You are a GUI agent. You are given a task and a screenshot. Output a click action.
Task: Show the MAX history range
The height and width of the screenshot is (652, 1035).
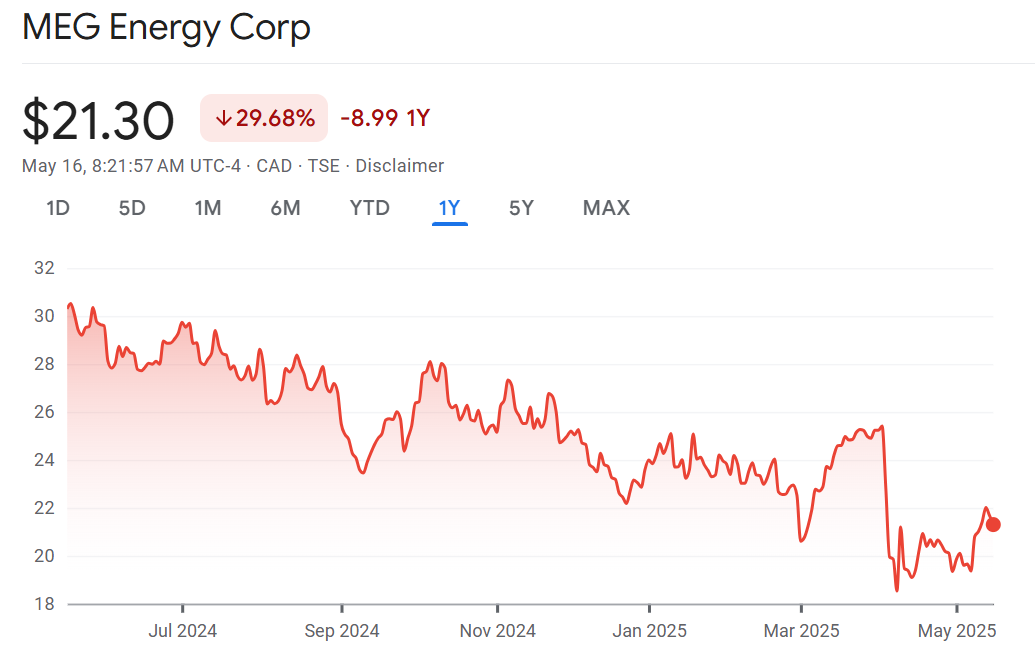click(x=606, y=208)
